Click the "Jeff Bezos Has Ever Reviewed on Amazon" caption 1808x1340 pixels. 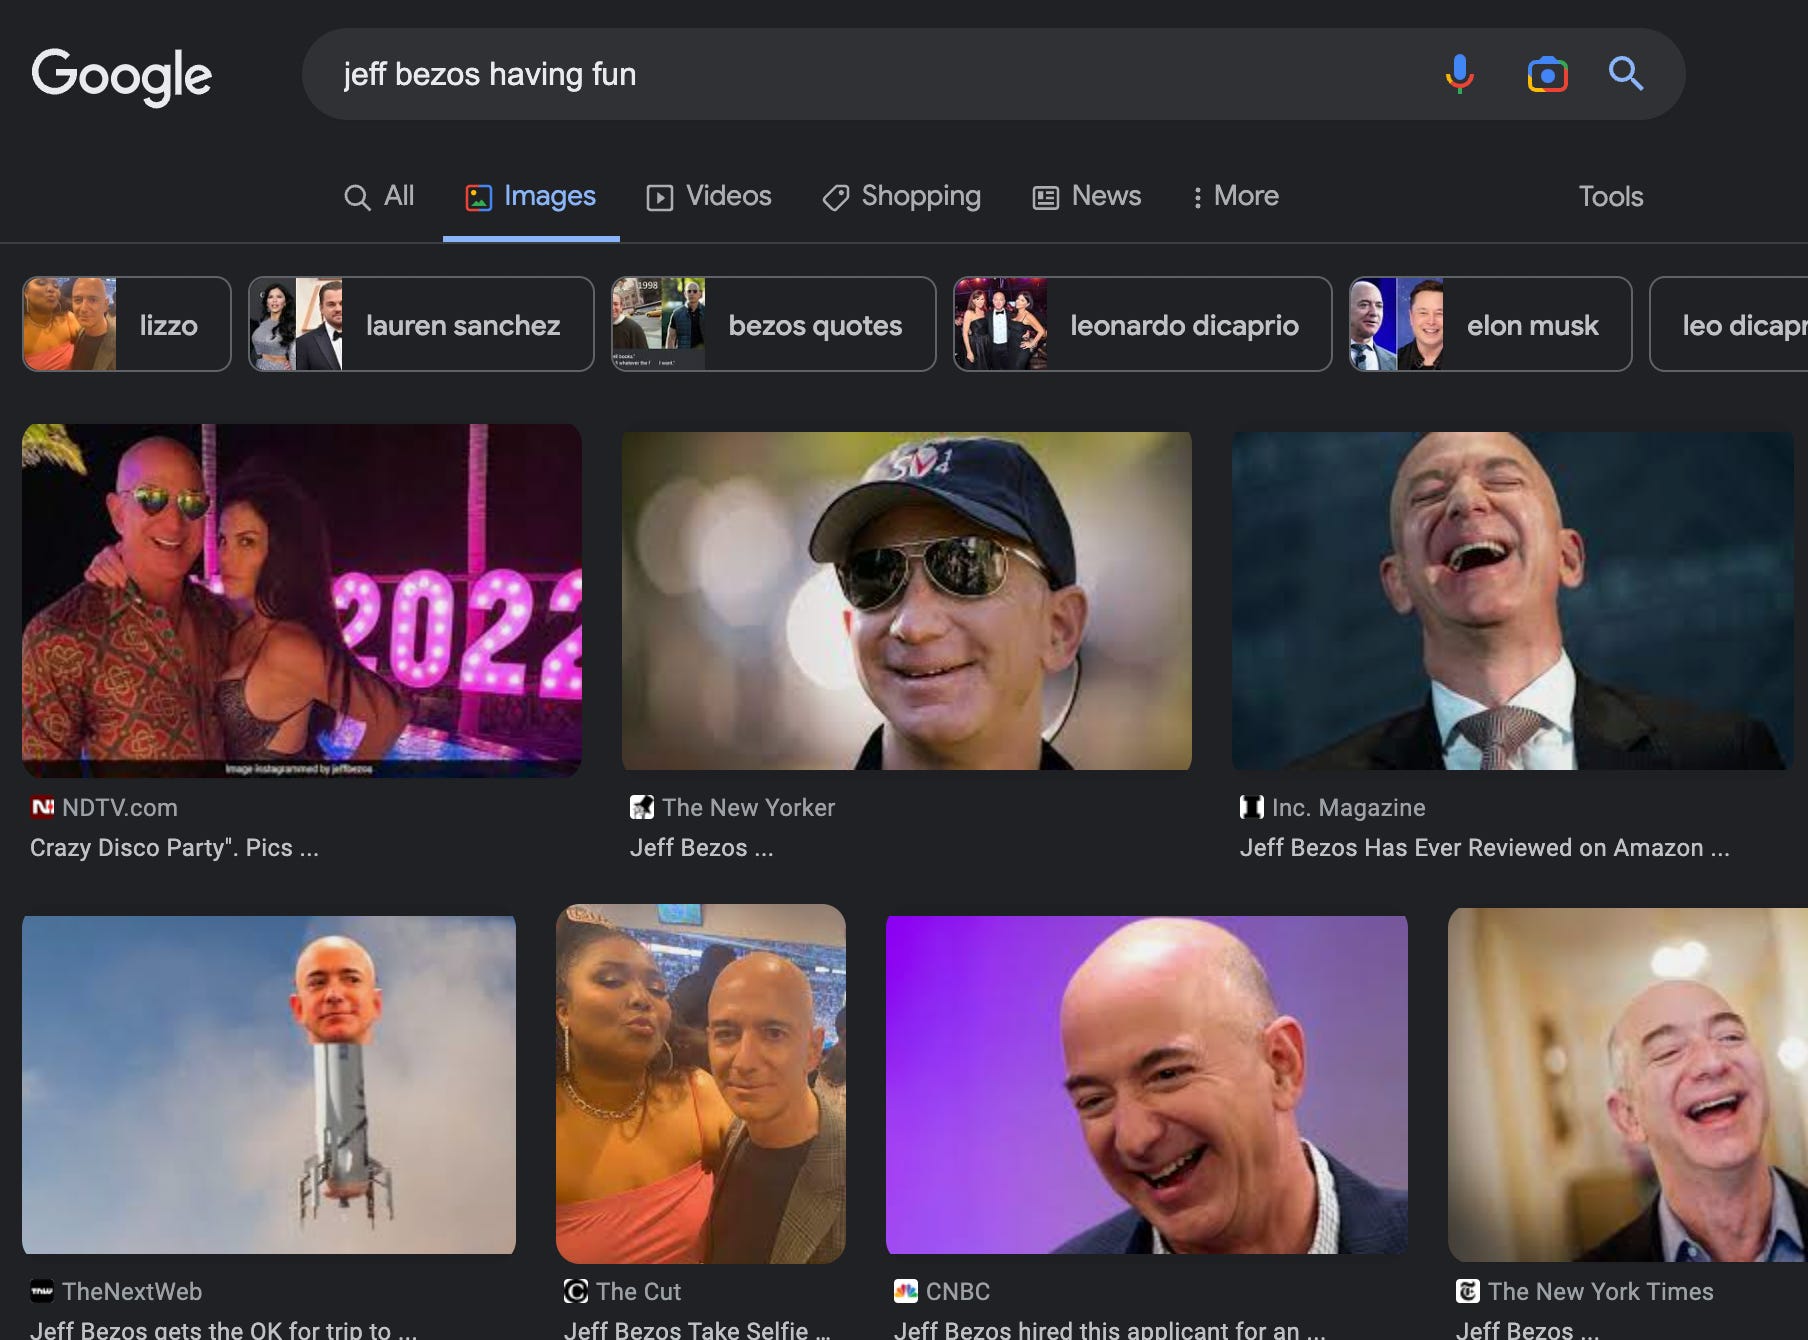point(1484,848)
